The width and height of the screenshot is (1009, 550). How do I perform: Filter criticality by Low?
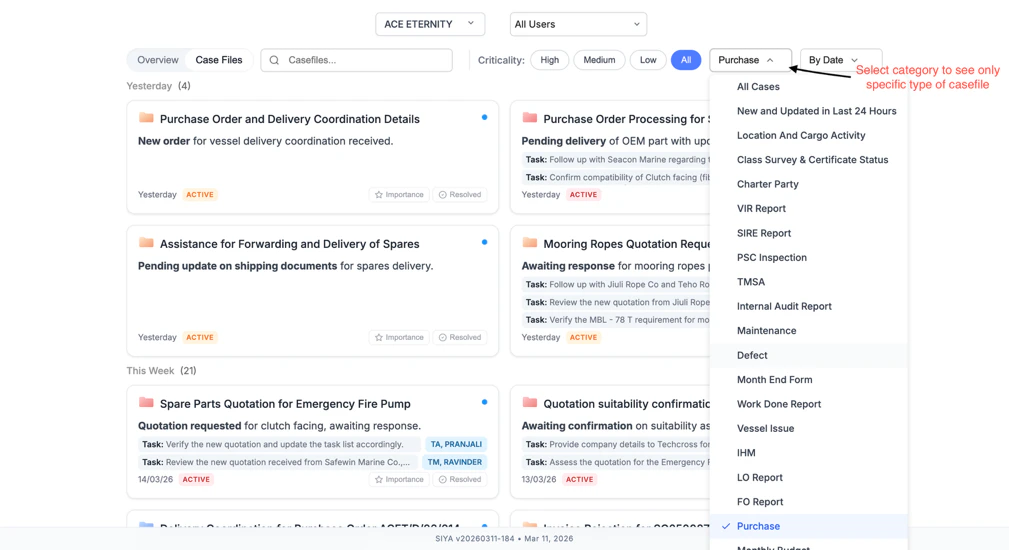pyautogui.click(x=648, y=60)
